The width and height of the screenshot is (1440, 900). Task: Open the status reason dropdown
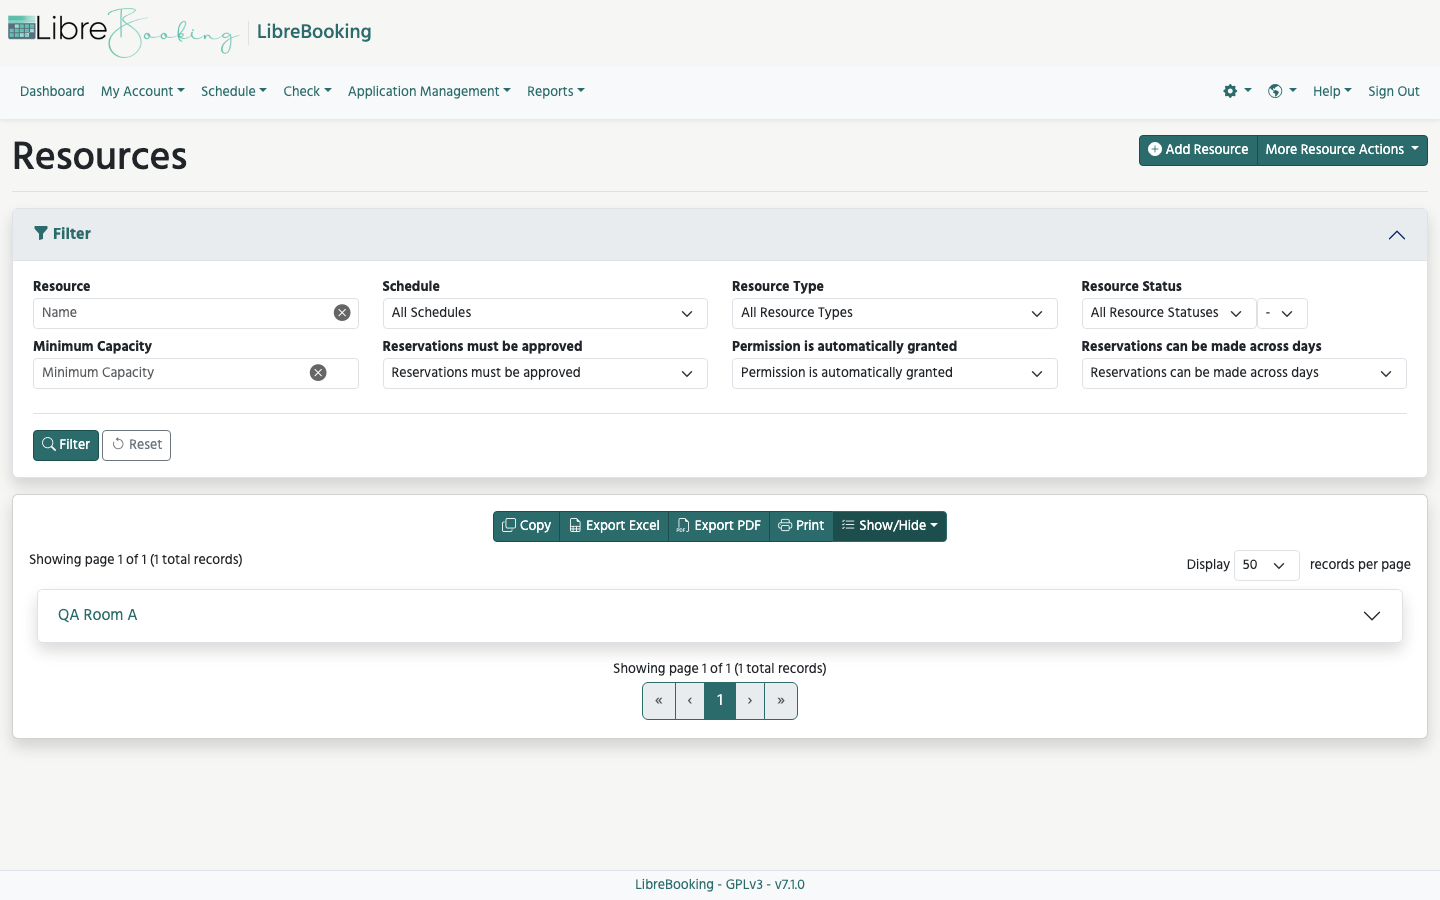[x=1282, y=313]
